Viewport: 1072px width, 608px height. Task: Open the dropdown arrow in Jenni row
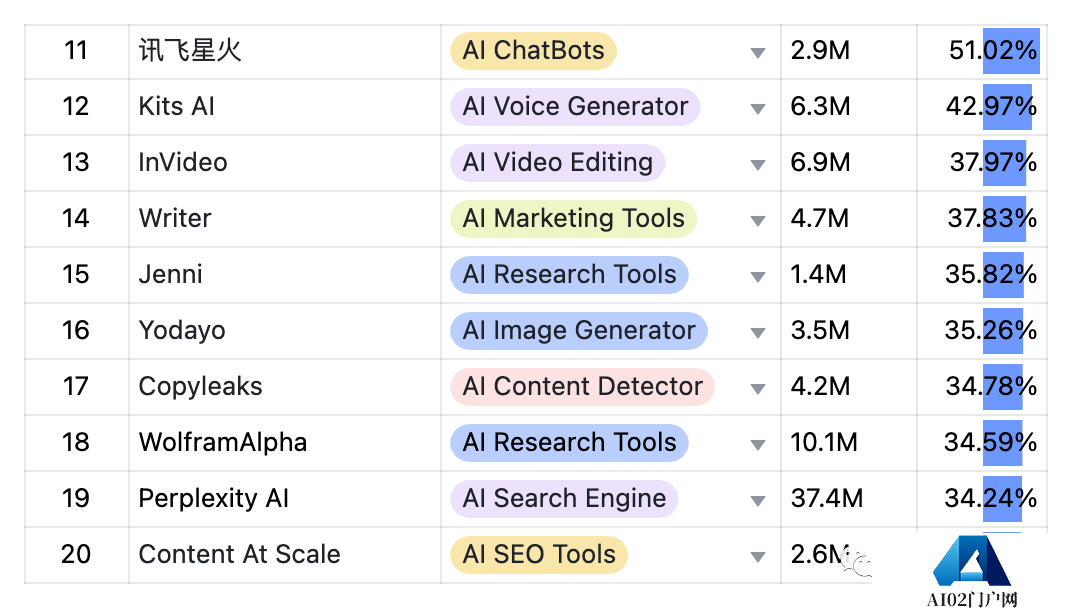click(757, 277)
